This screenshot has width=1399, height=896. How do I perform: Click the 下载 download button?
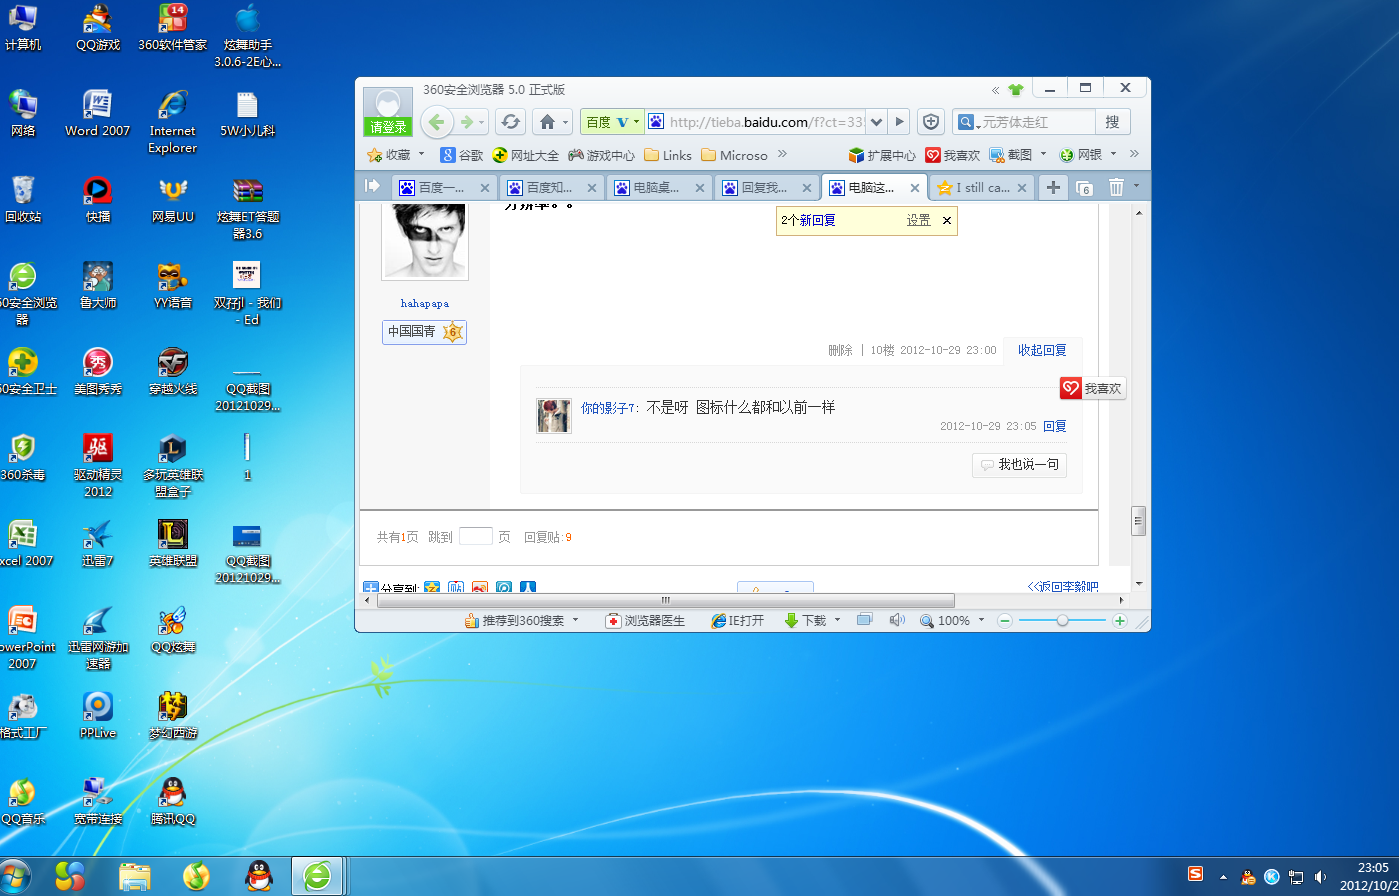805,620
